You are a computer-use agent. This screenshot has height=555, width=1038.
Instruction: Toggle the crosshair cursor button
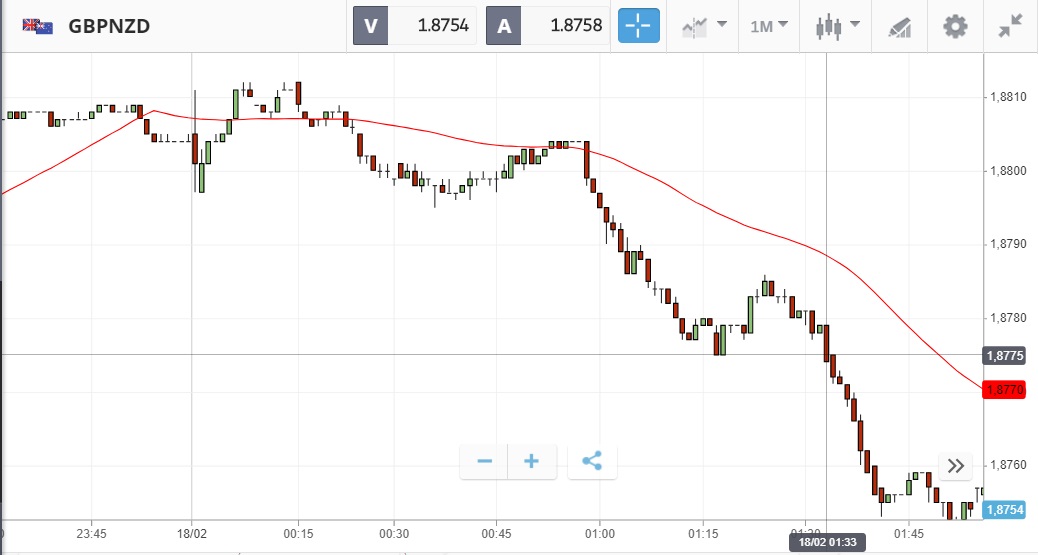[639, 26]
